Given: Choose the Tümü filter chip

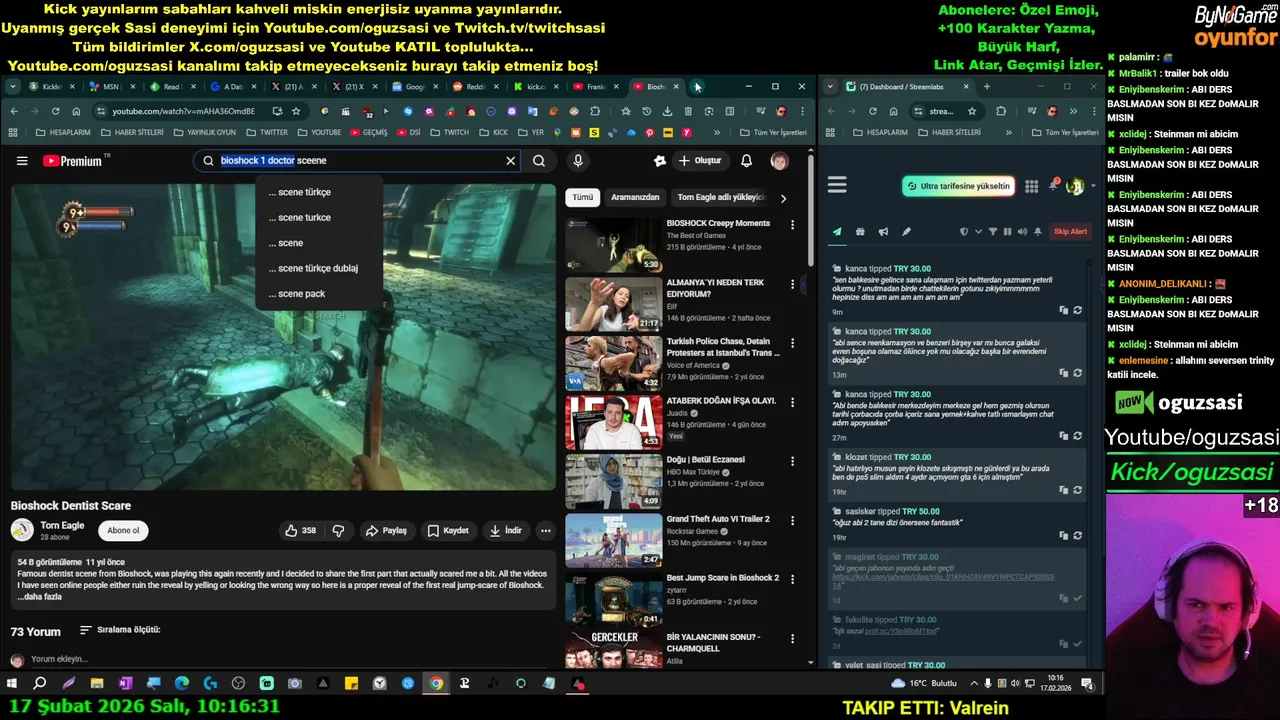Looking at the screenshot, I should 583,198.
